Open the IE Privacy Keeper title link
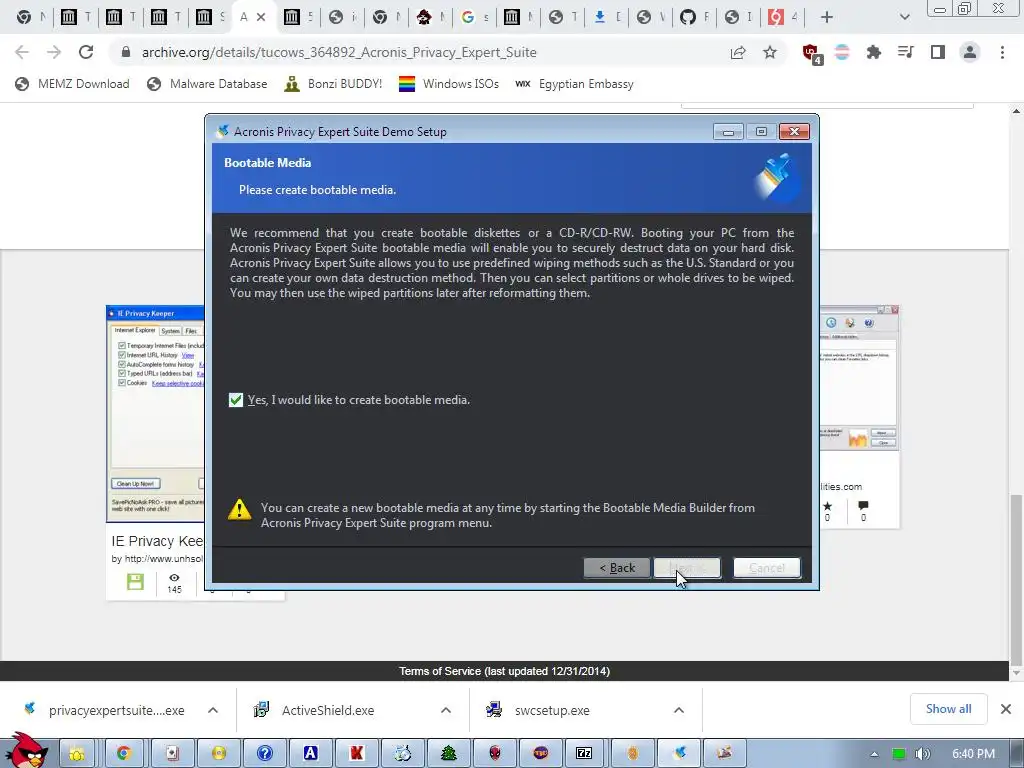This screenshot has height=768, width=1024. 157,541
